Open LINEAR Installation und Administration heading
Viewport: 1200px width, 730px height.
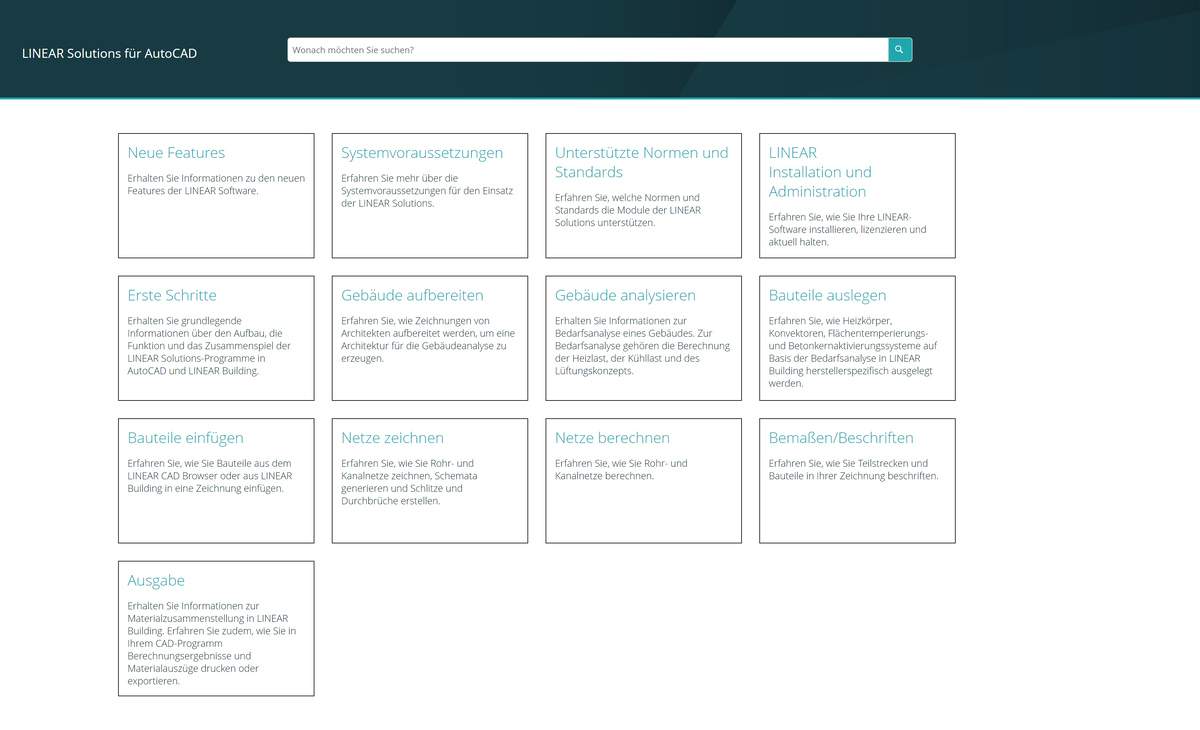[820, 172]
